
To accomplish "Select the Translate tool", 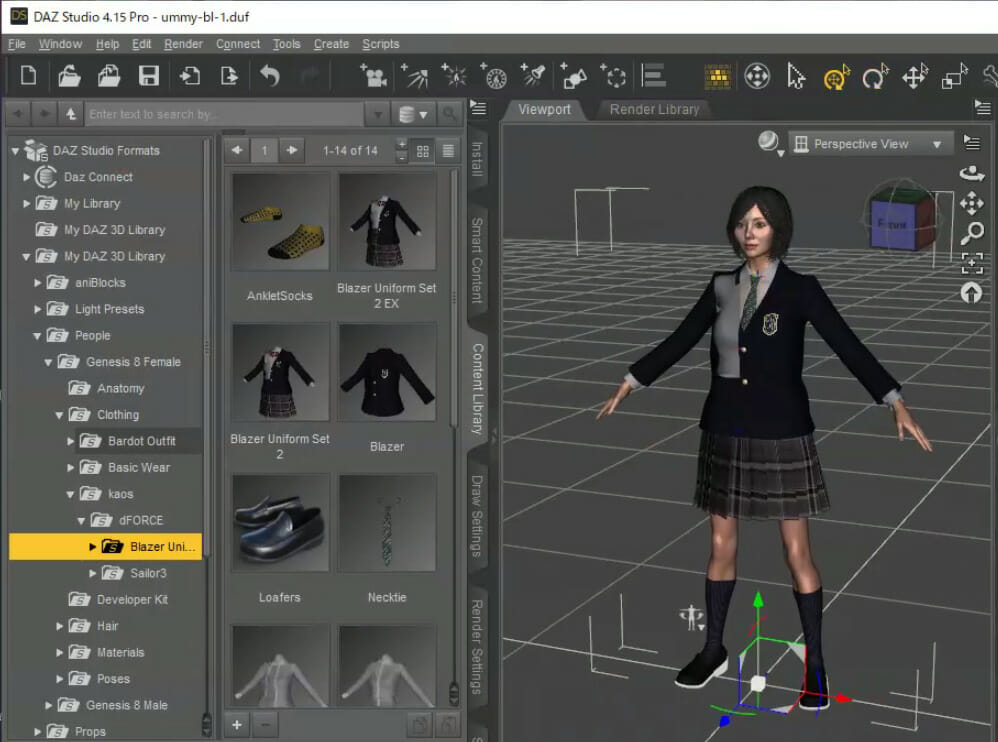I will click(x=915, y=76).
